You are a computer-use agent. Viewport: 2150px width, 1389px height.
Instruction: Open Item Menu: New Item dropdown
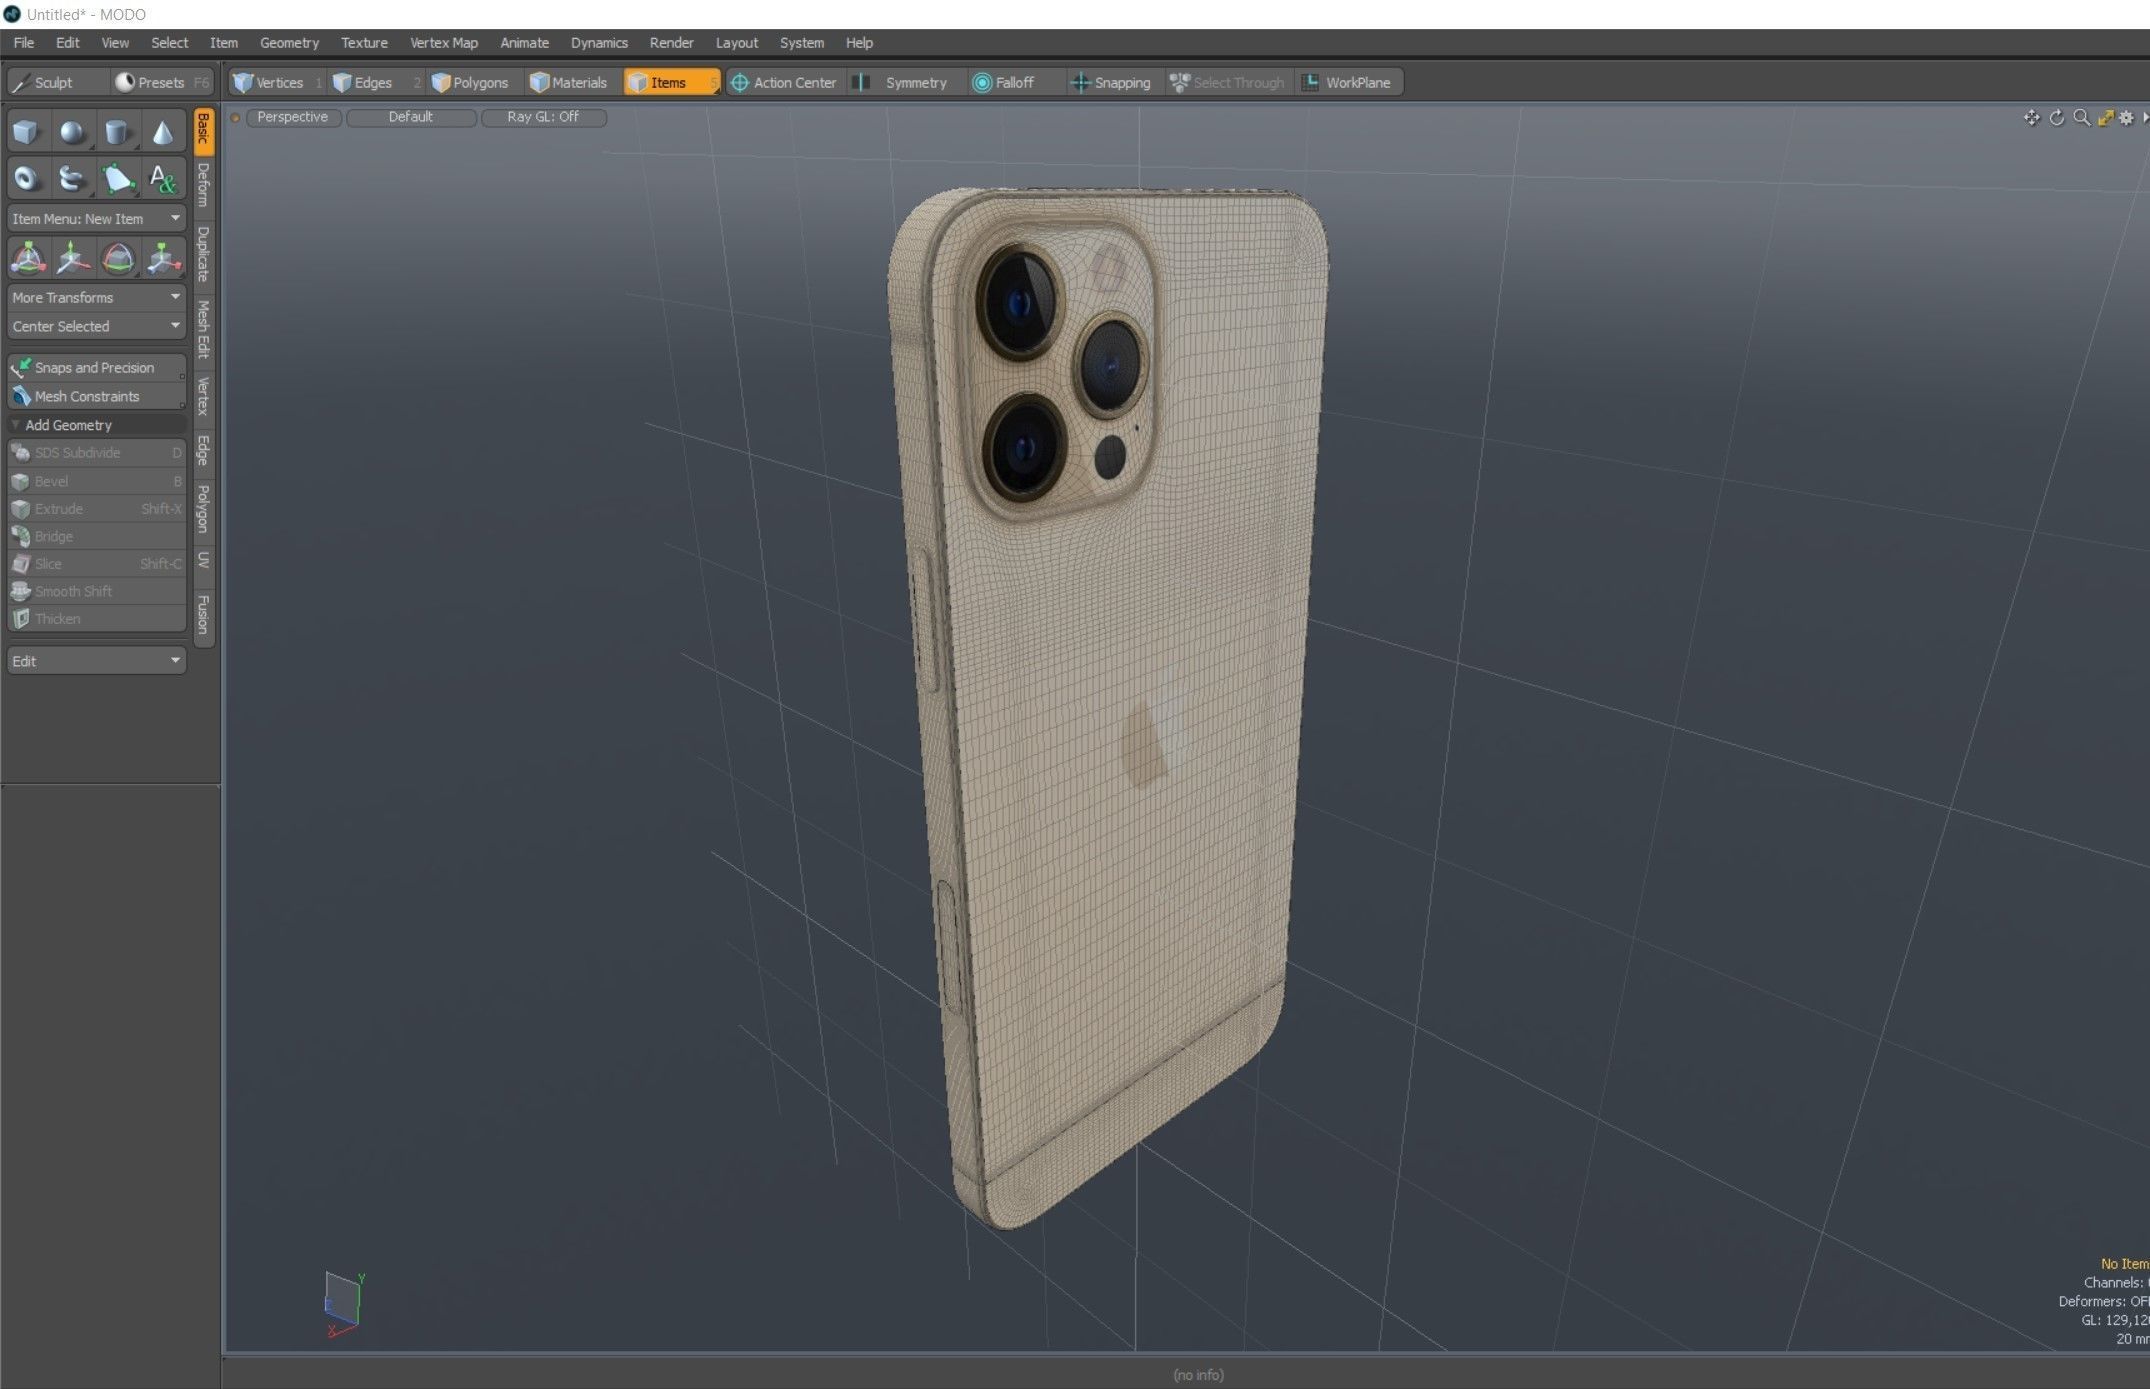[x=96, y=218]
